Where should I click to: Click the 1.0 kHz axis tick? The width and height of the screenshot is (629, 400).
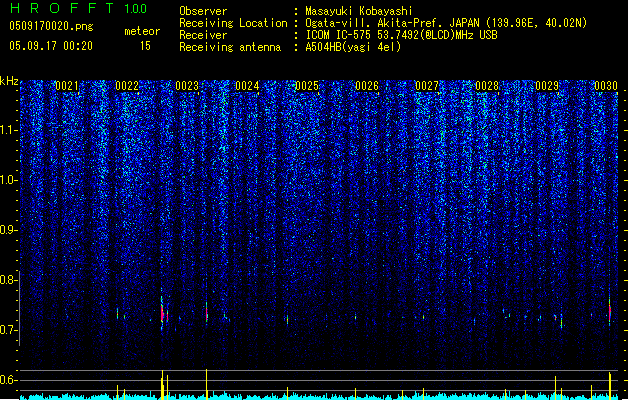(9, 180)
